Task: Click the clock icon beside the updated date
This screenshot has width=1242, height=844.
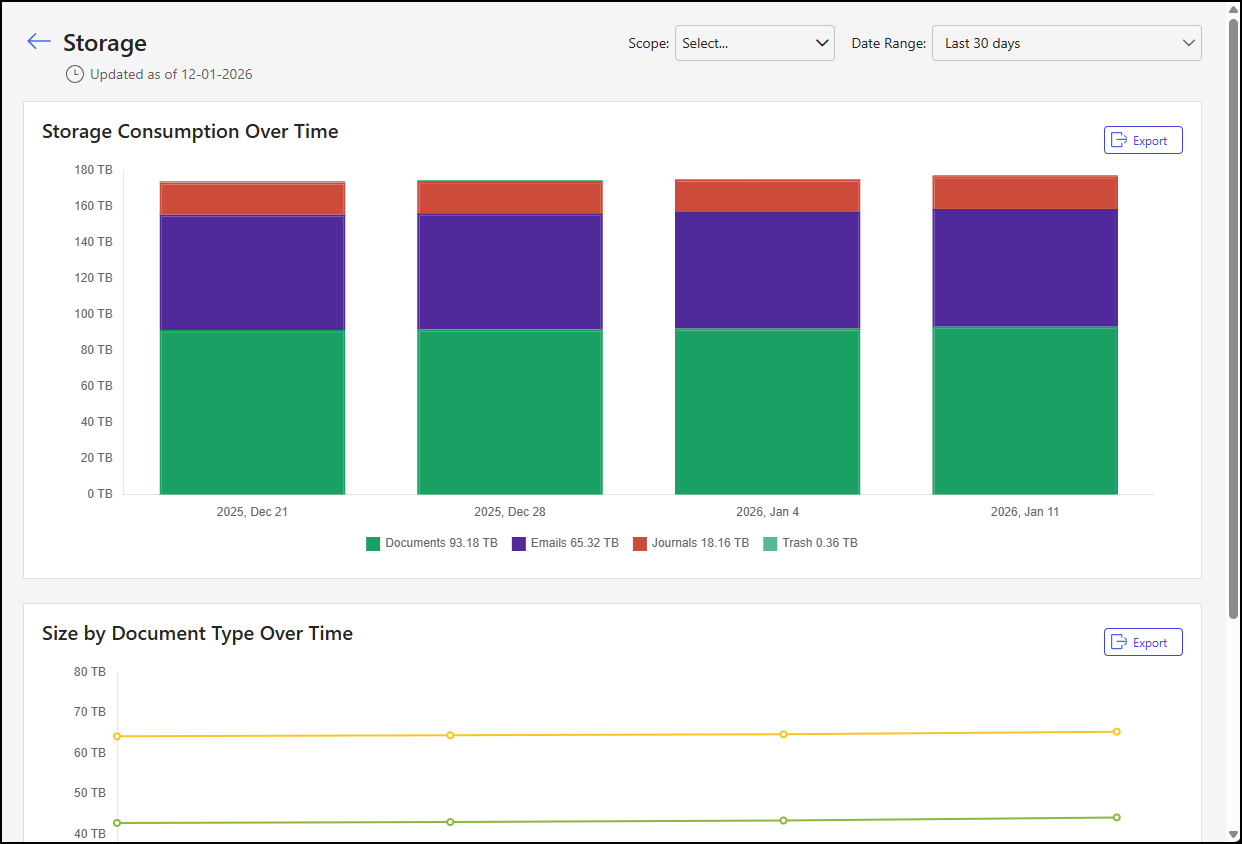Action: [x=75, y=74]
